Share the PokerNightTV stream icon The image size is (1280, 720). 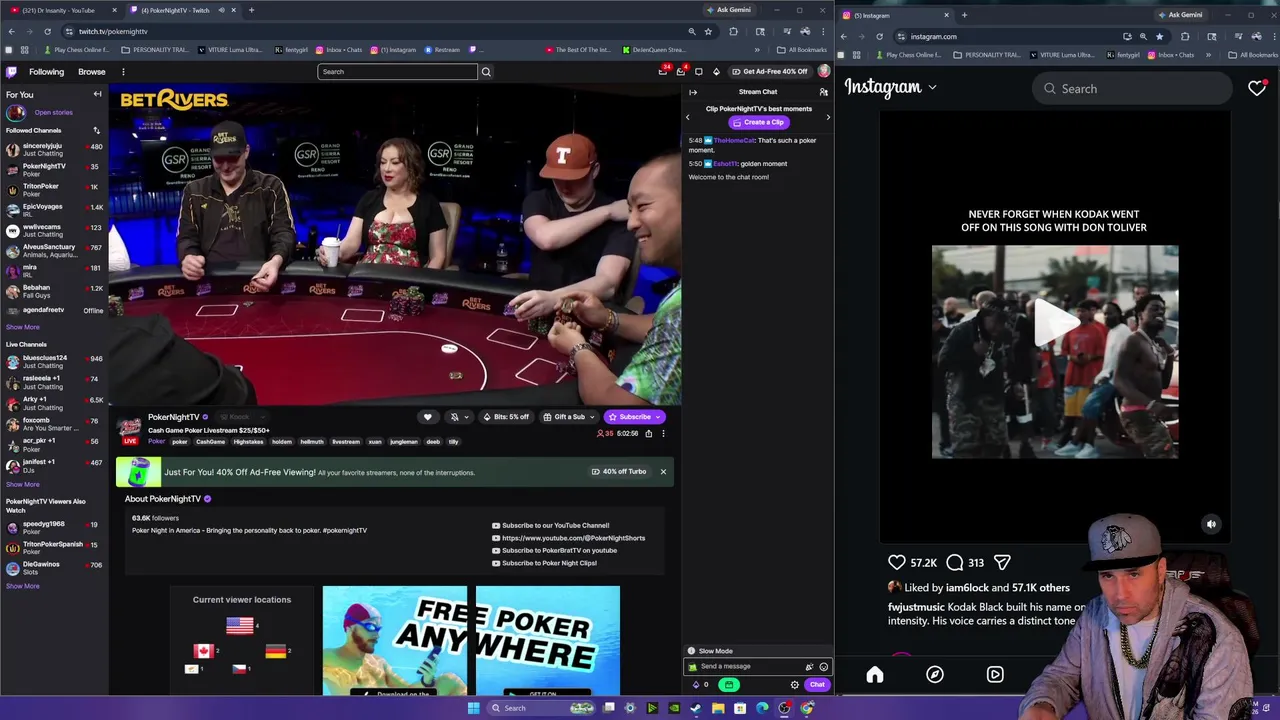click(648, 434)
